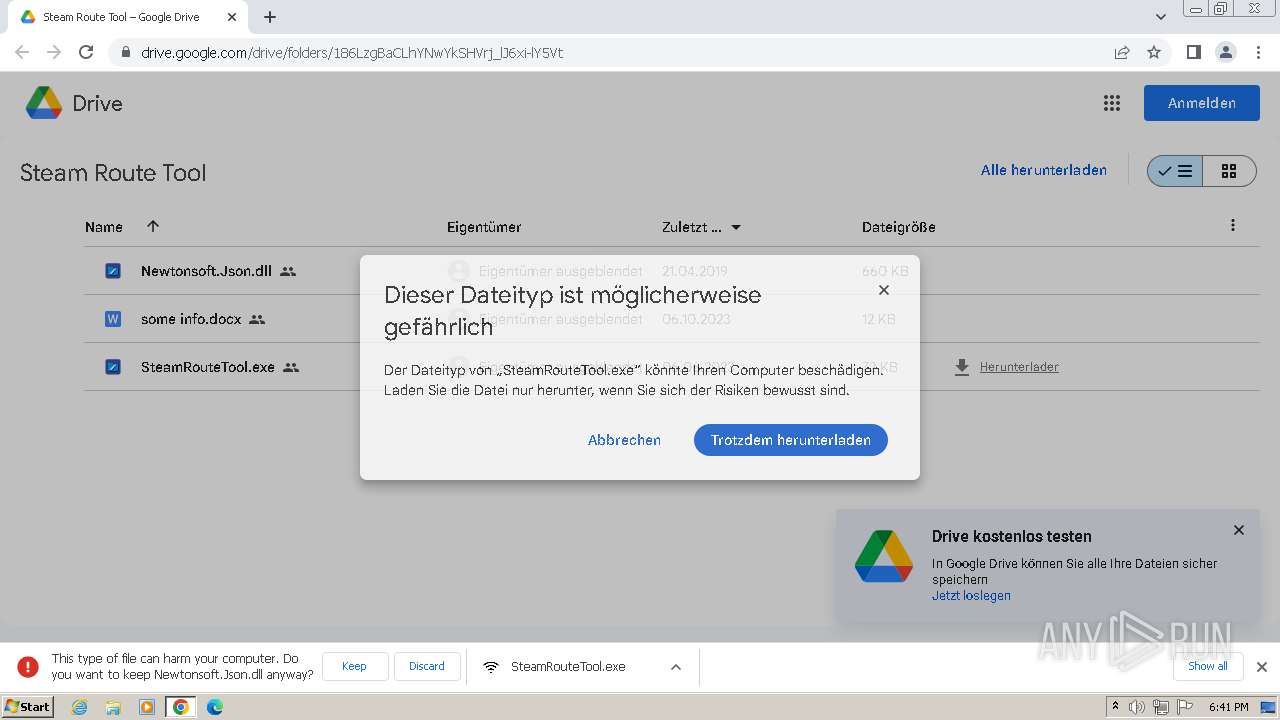Discard the Newtonsoft.Json.dll download
This screenshot has height=720, width=1280.
(x=427, y=666)
